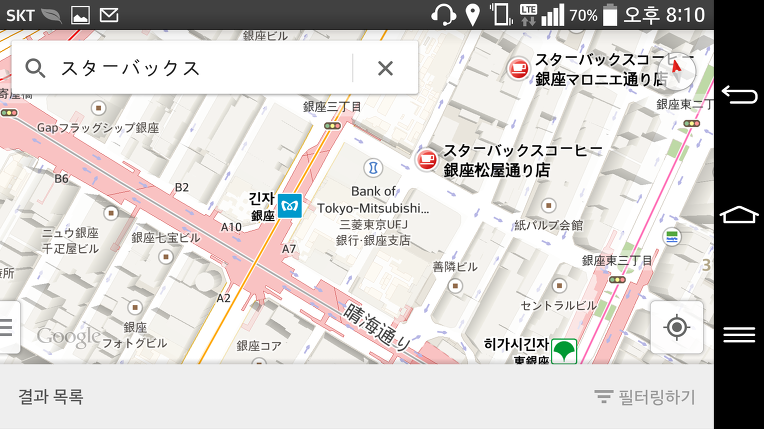The width and height of the screenshot is (764, 429).
Task: Tap the セントラルビル place marker
Action: [x=559, y=285]
